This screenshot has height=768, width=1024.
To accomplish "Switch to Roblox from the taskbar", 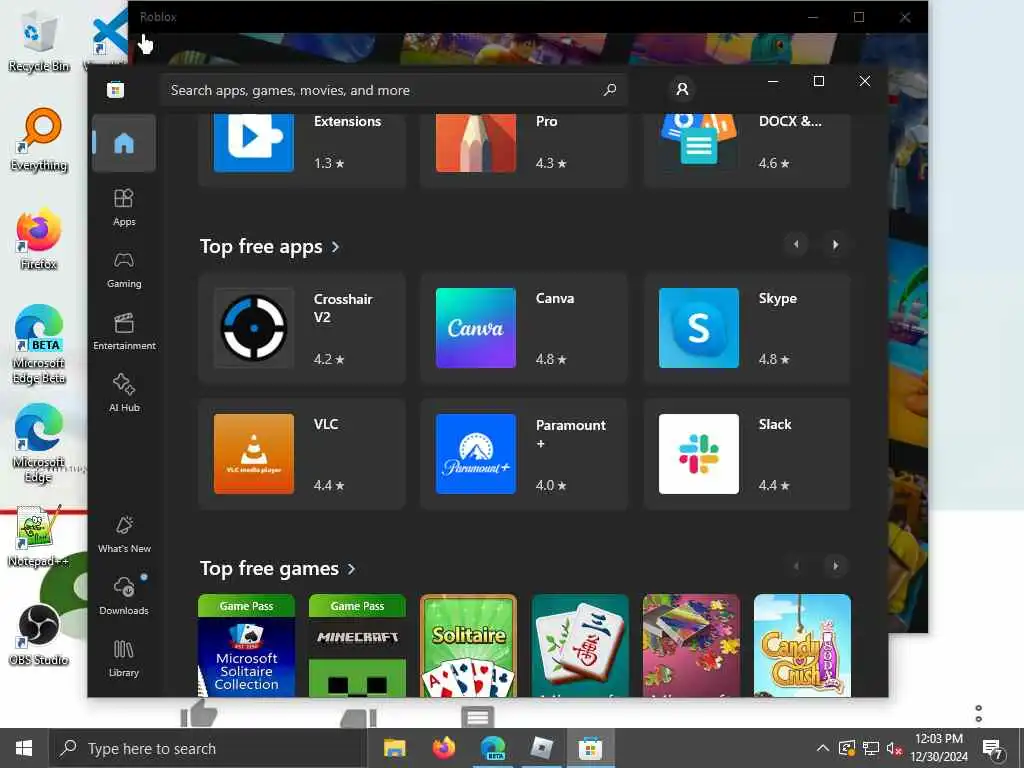I will click(542, 748).
